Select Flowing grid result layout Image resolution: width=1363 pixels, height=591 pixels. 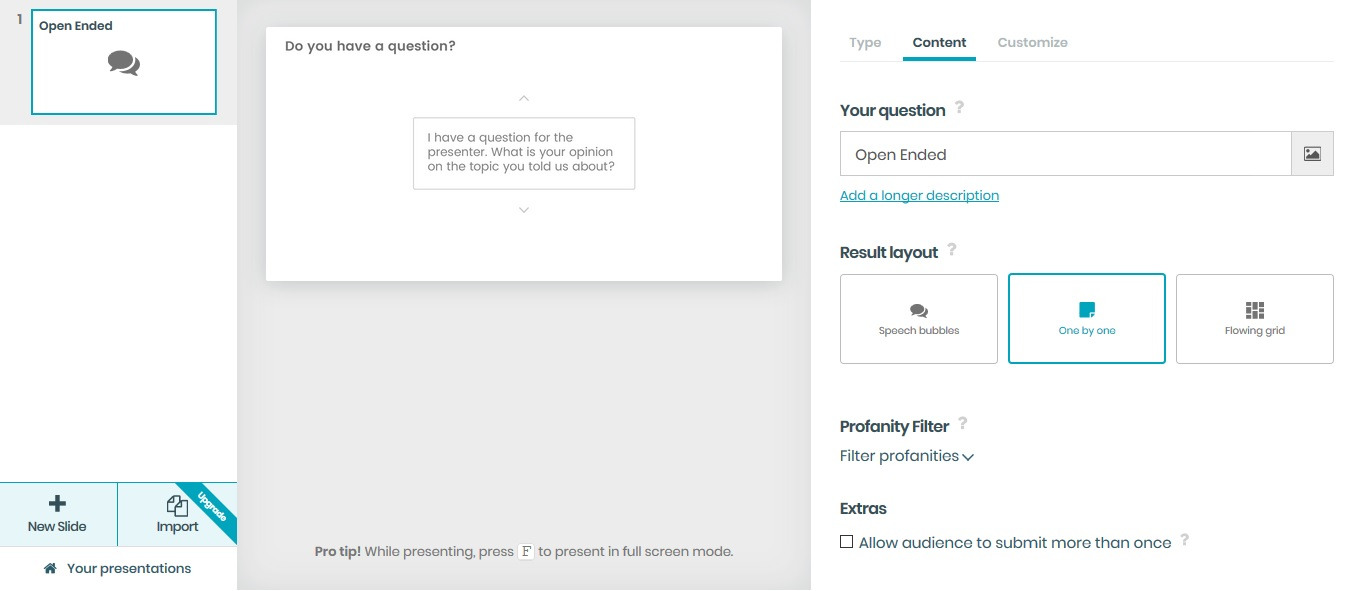pyautogui.click(x=1254, y=319)
